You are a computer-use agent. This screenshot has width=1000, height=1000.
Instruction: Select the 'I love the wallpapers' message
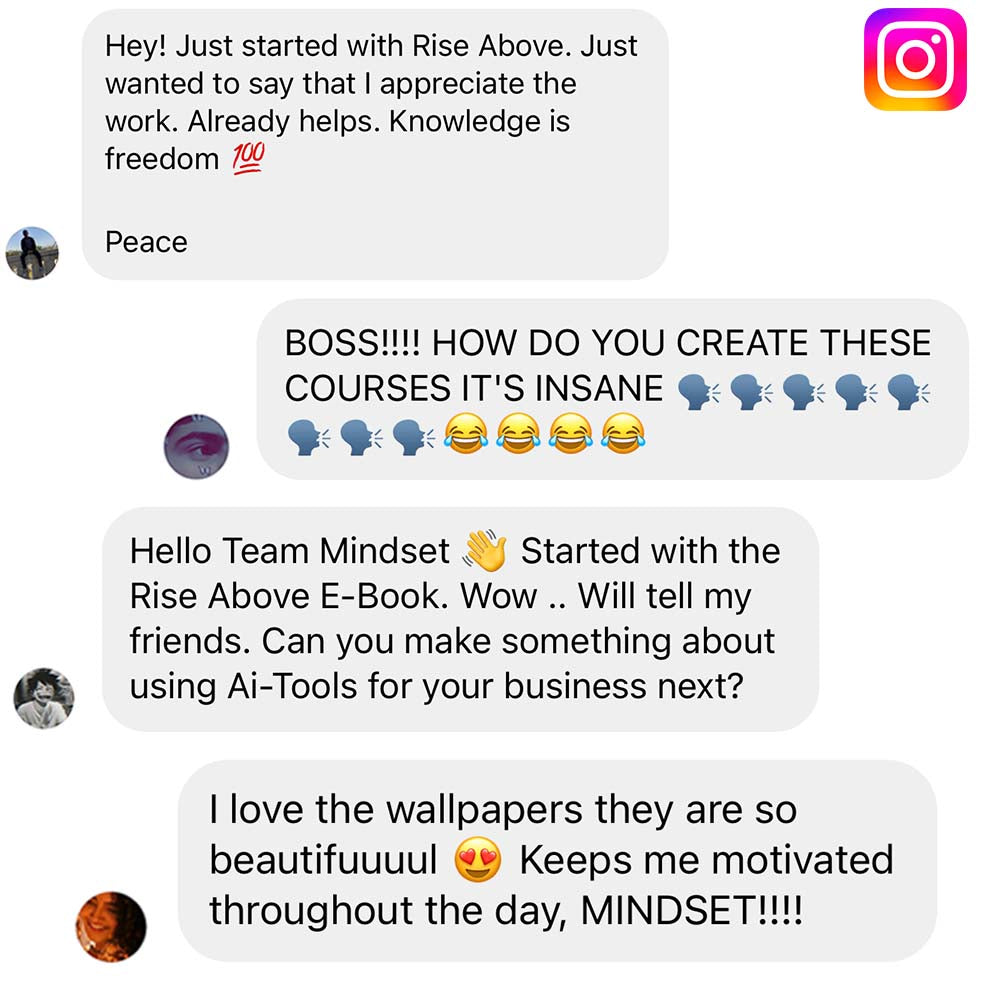(557, 860)
